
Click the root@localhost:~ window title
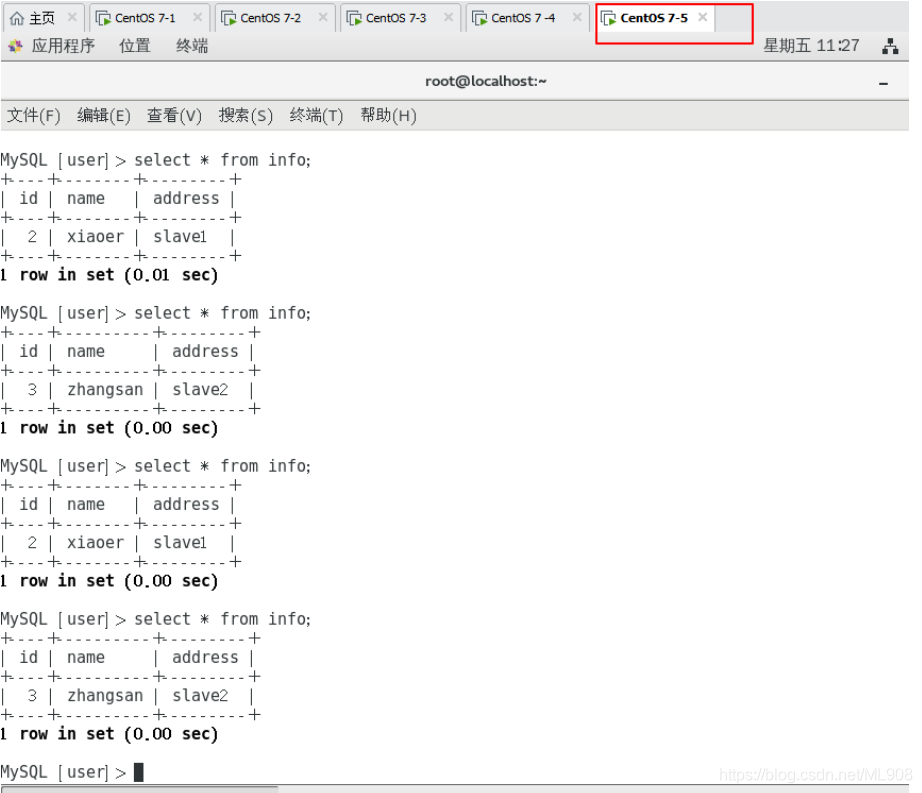(486, 81)
